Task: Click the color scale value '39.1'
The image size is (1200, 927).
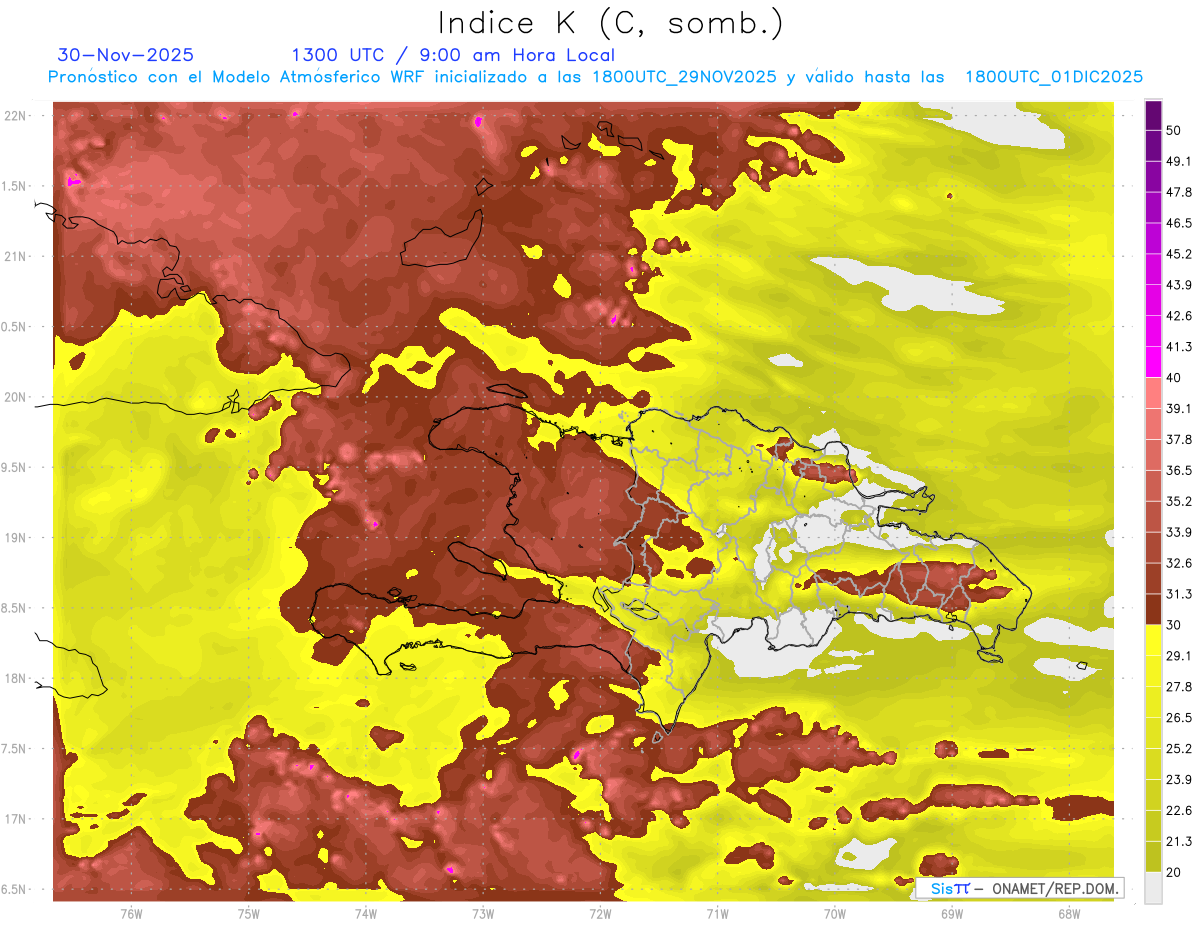Action: 1180,408
